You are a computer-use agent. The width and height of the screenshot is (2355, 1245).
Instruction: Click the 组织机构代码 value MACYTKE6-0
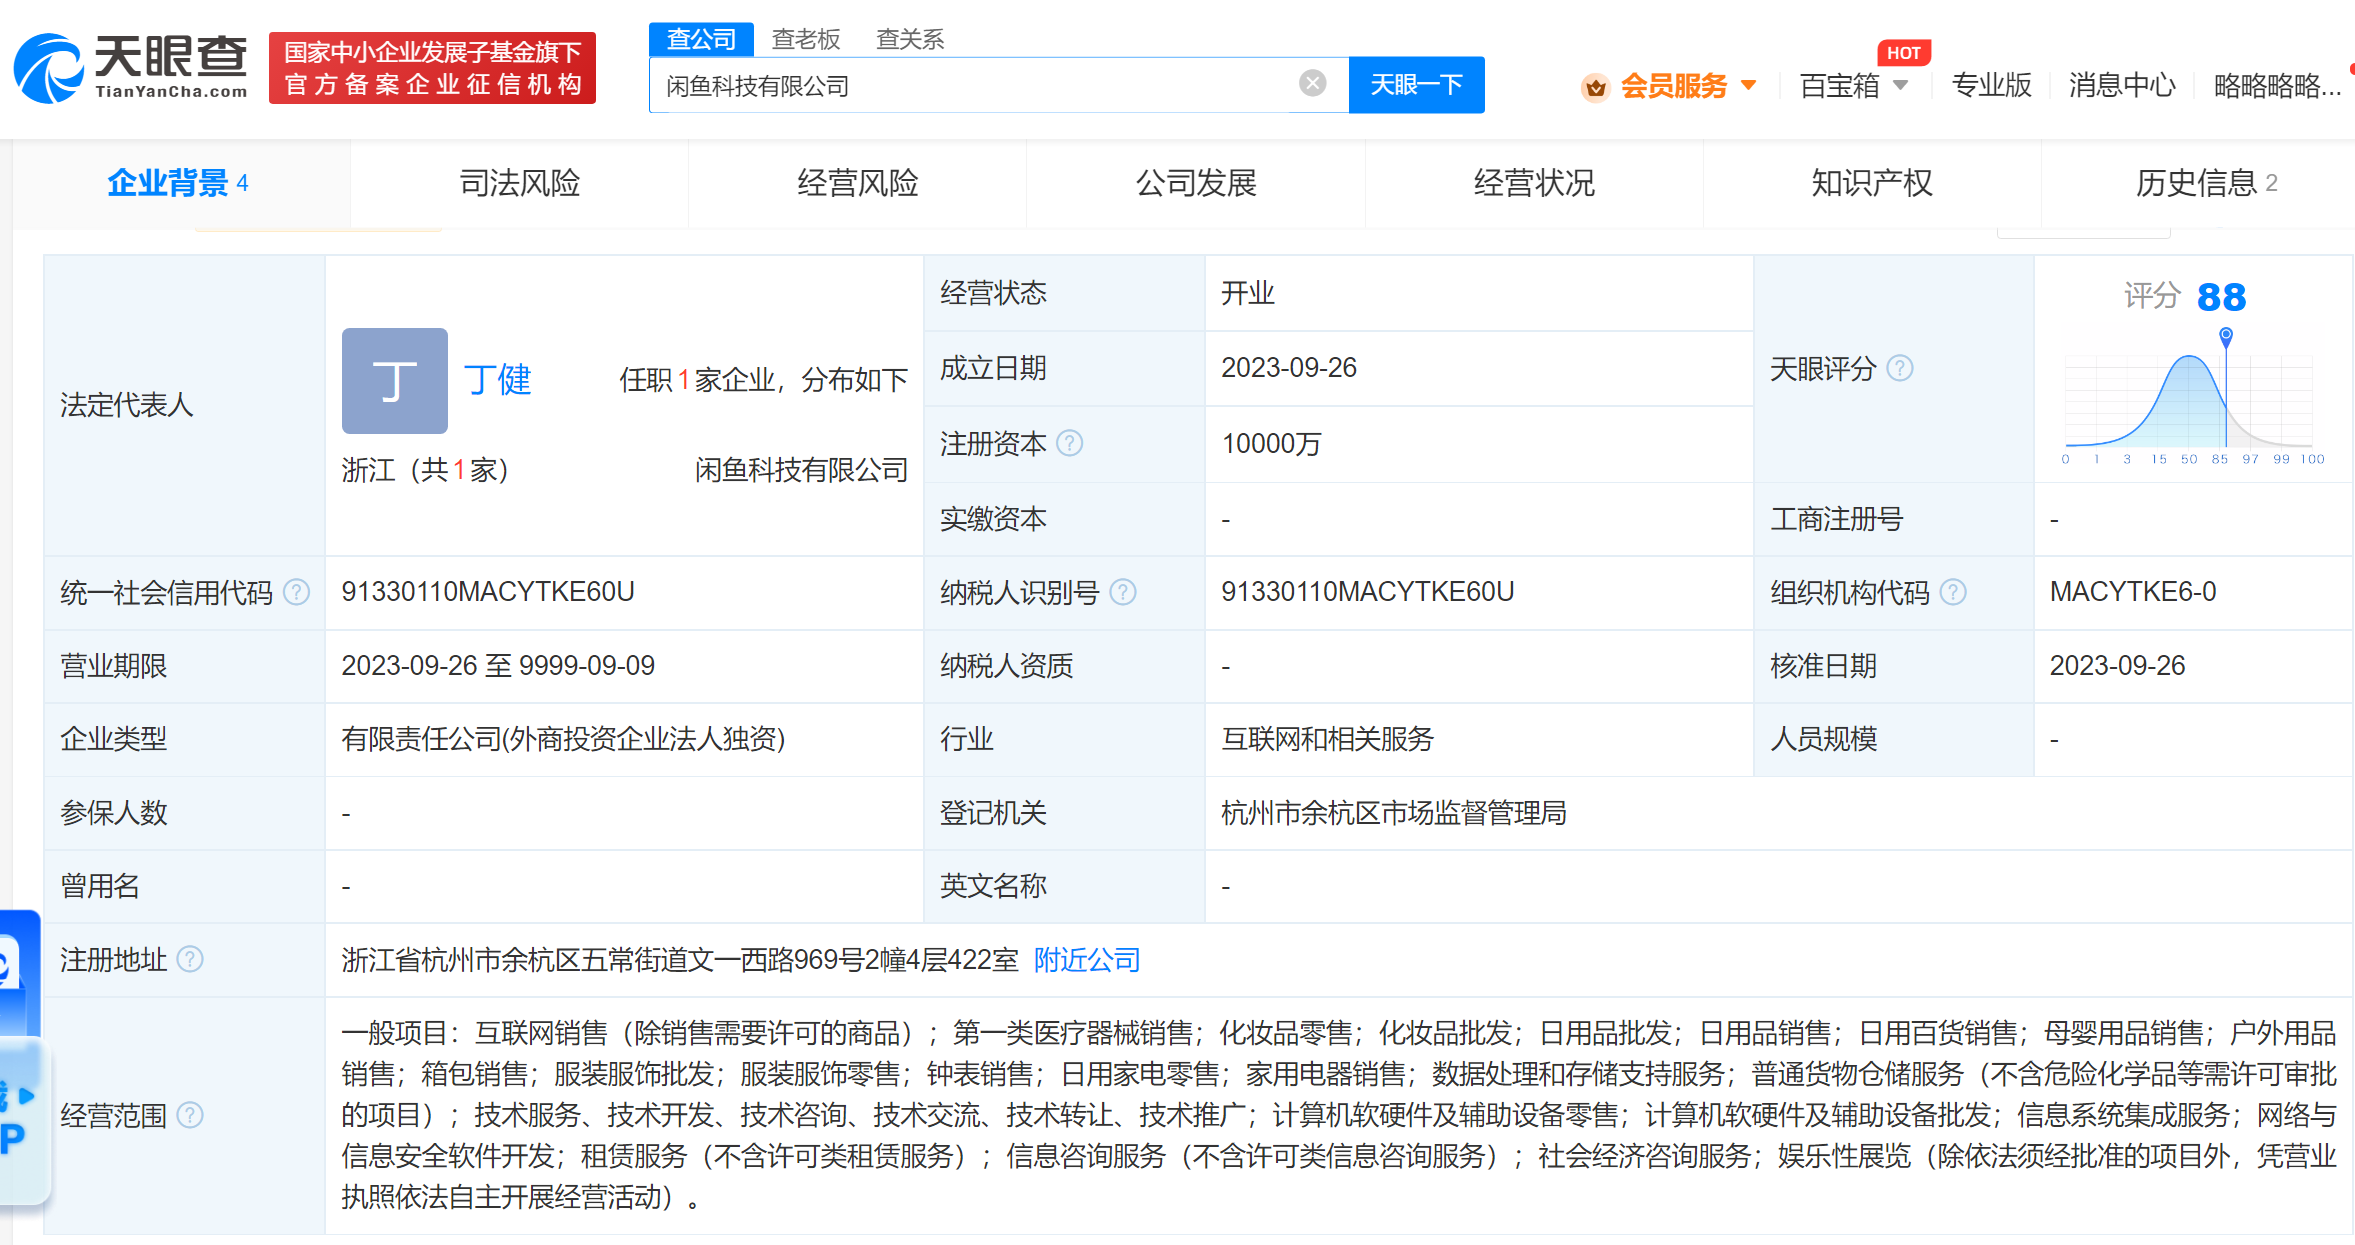[2132, 592]
